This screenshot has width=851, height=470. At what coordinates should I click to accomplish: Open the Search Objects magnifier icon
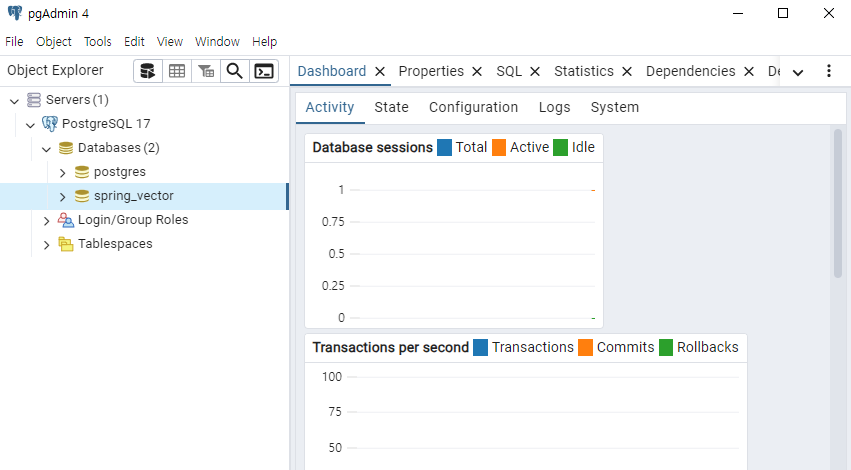[x=234, y=71]
